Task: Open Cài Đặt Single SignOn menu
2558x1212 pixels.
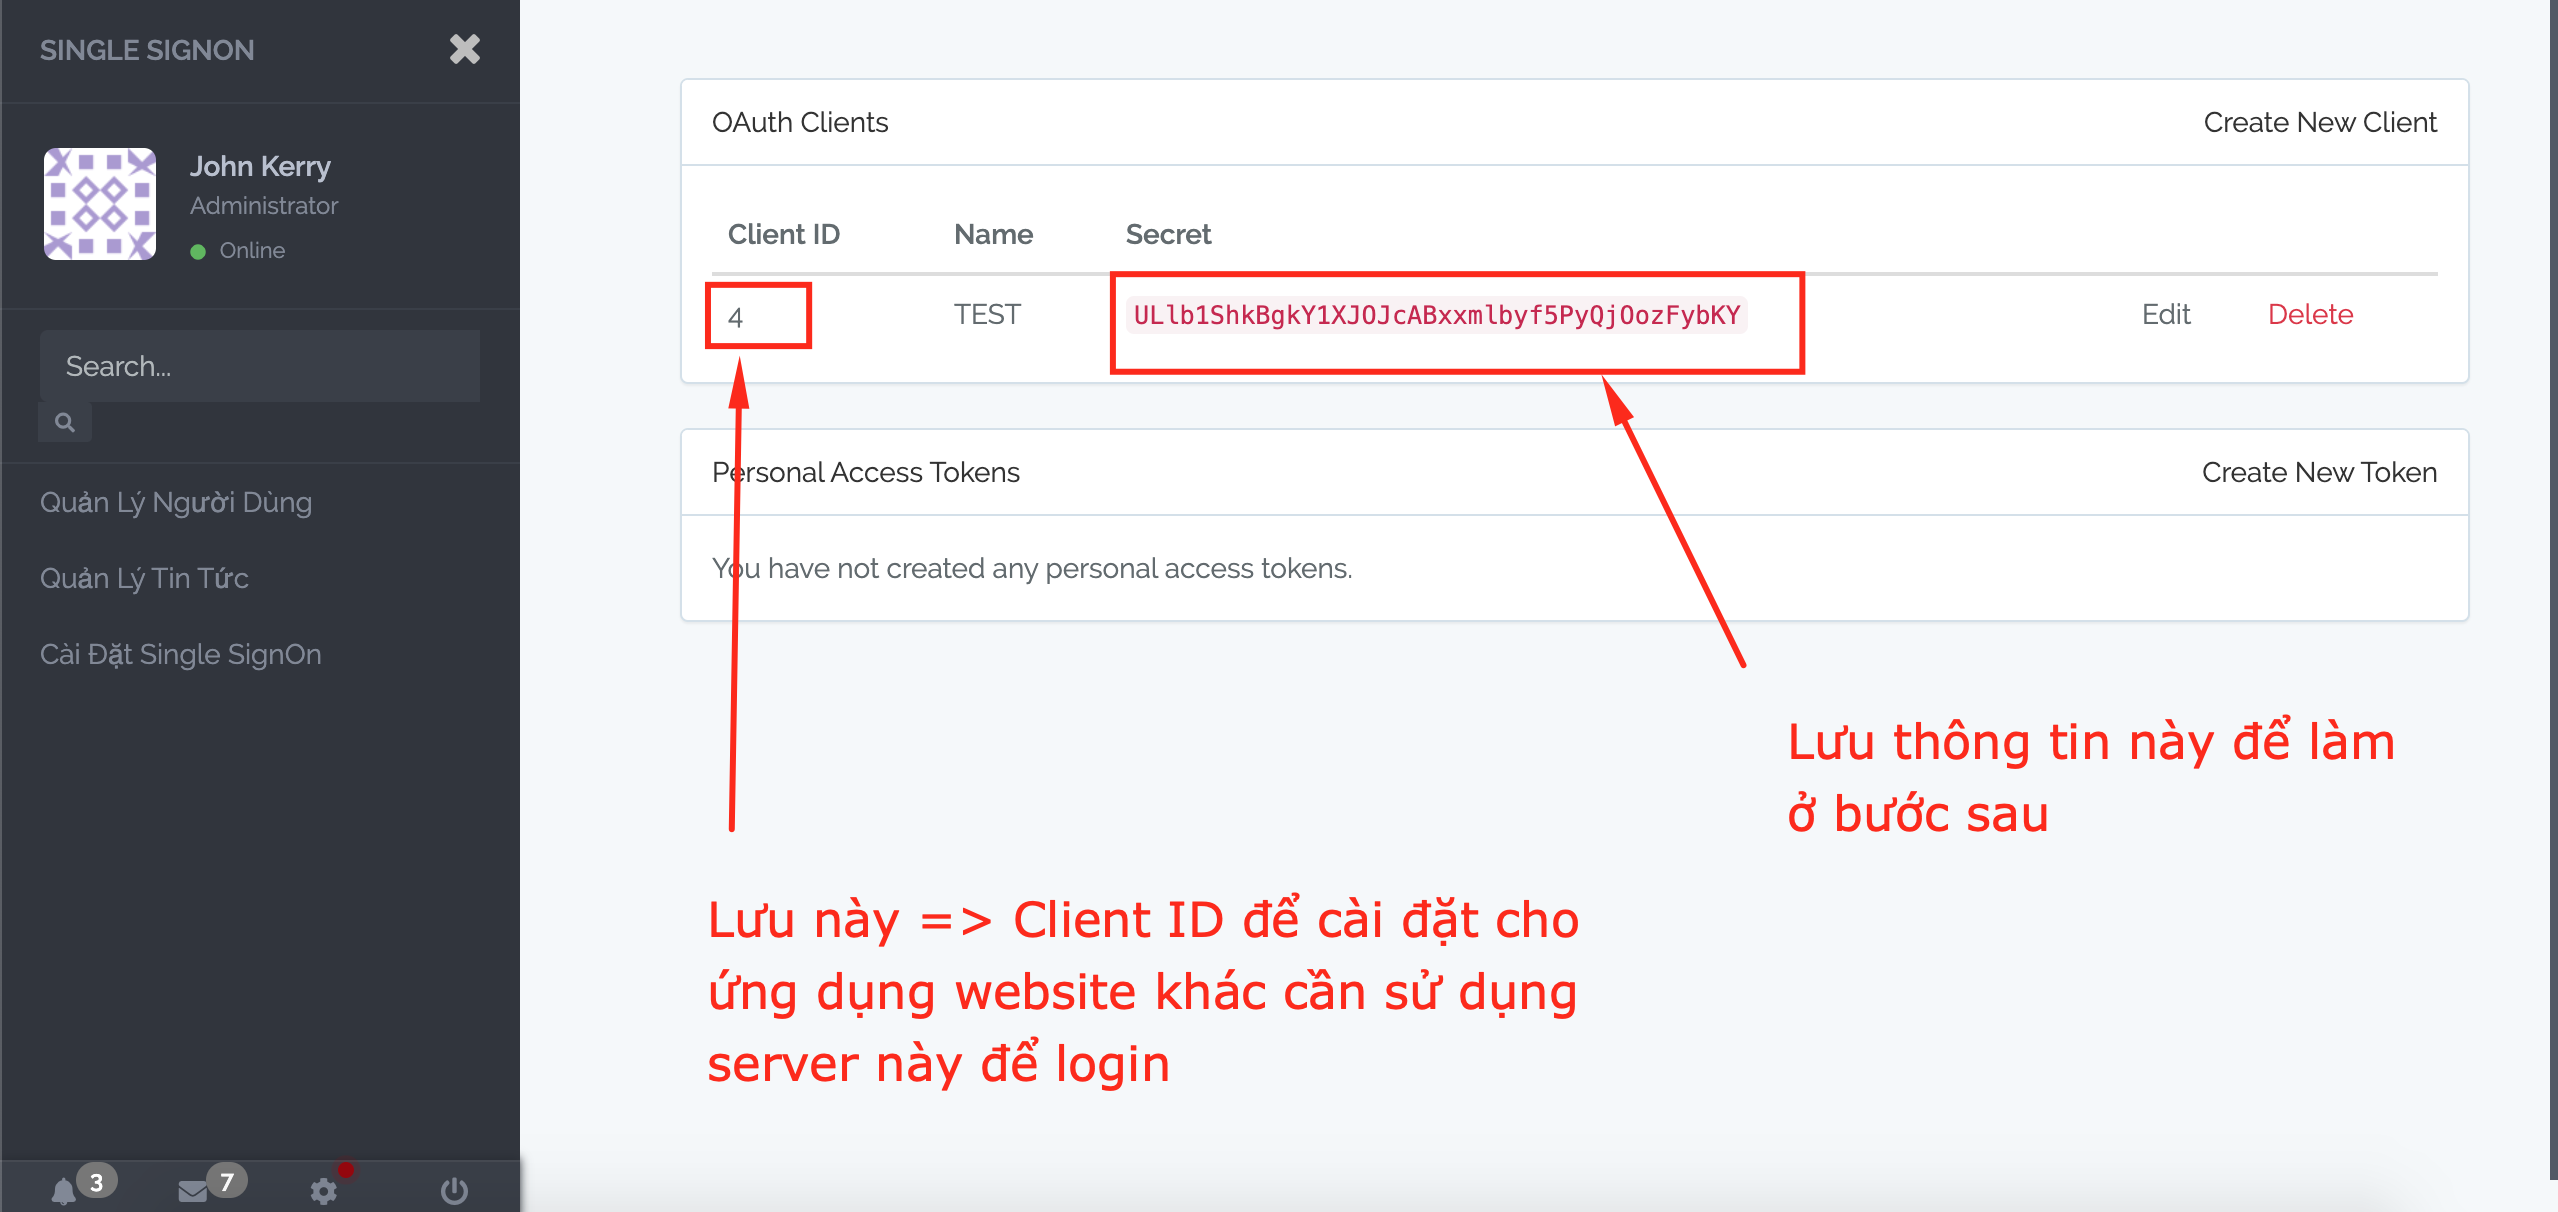Action: [181, 654]
